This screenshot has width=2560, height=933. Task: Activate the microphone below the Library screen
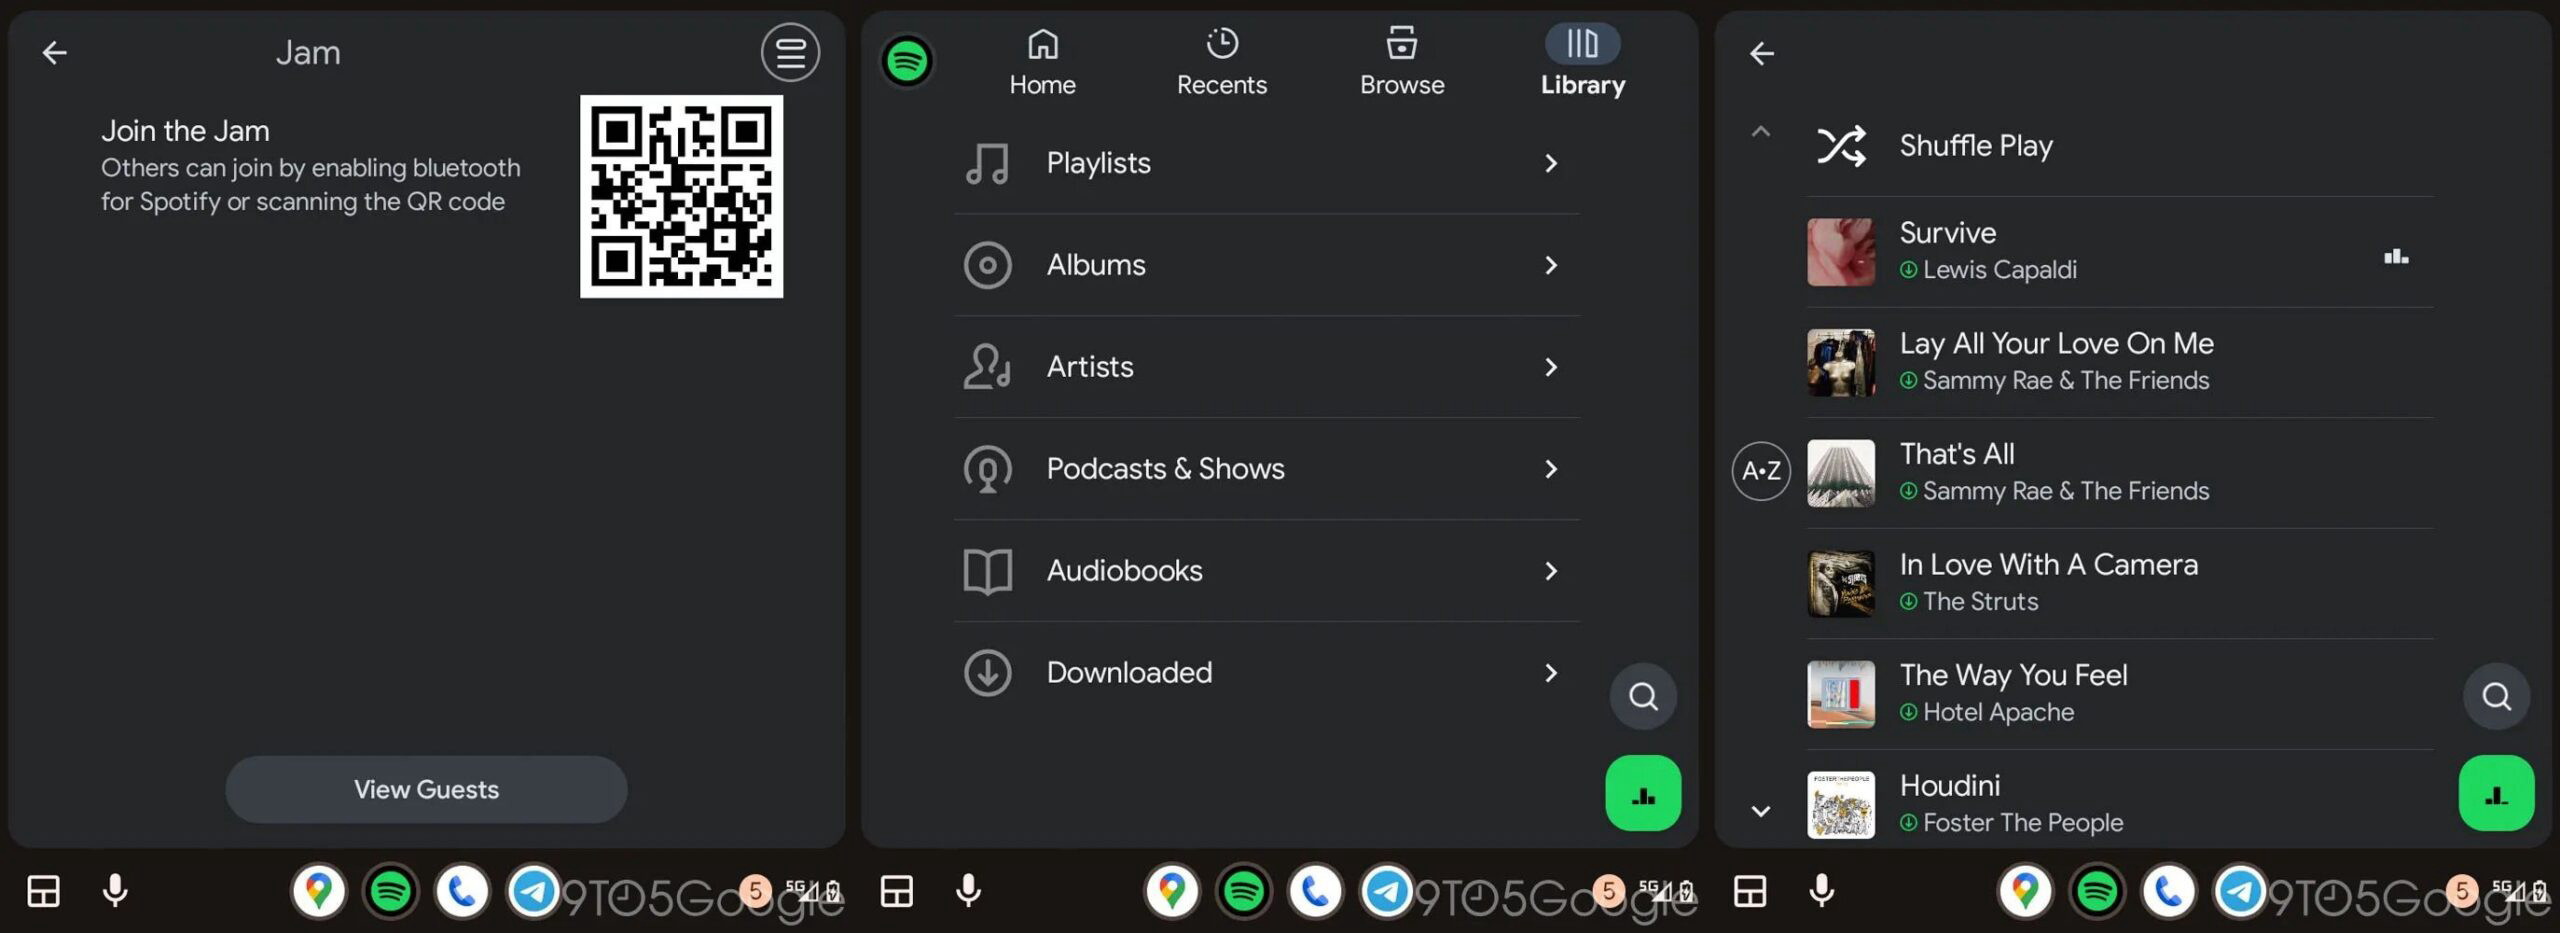(x=968, y=890)
